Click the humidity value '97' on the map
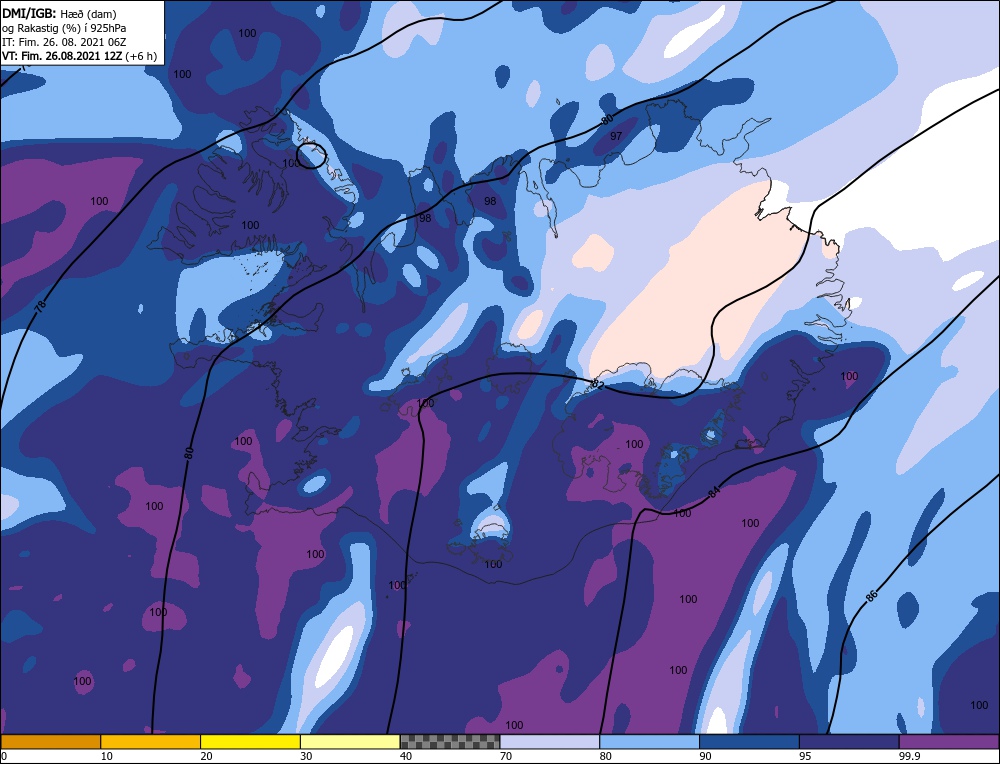This screenshot has height=764, width=1000. click(x=616, y=136)
